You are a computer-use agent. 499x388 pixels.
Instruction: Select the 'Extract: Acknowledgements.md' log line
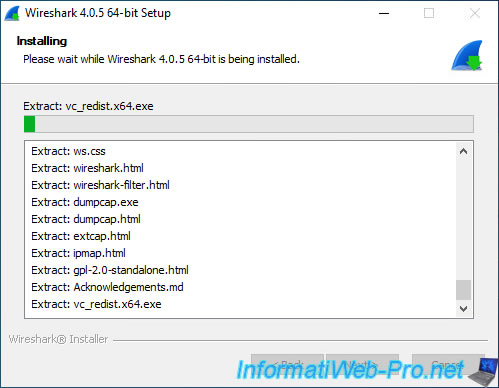tap(107, 287)
